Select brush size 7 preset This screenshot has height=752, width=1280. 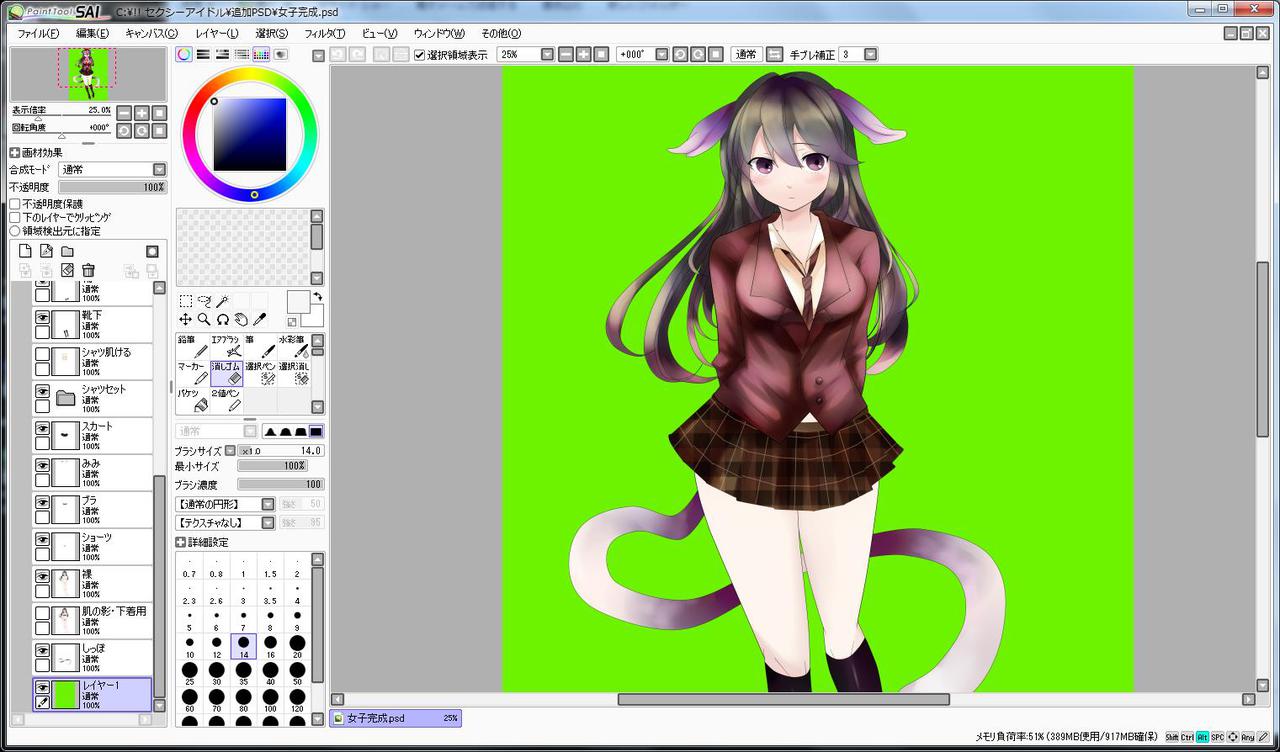coord(244,619)
